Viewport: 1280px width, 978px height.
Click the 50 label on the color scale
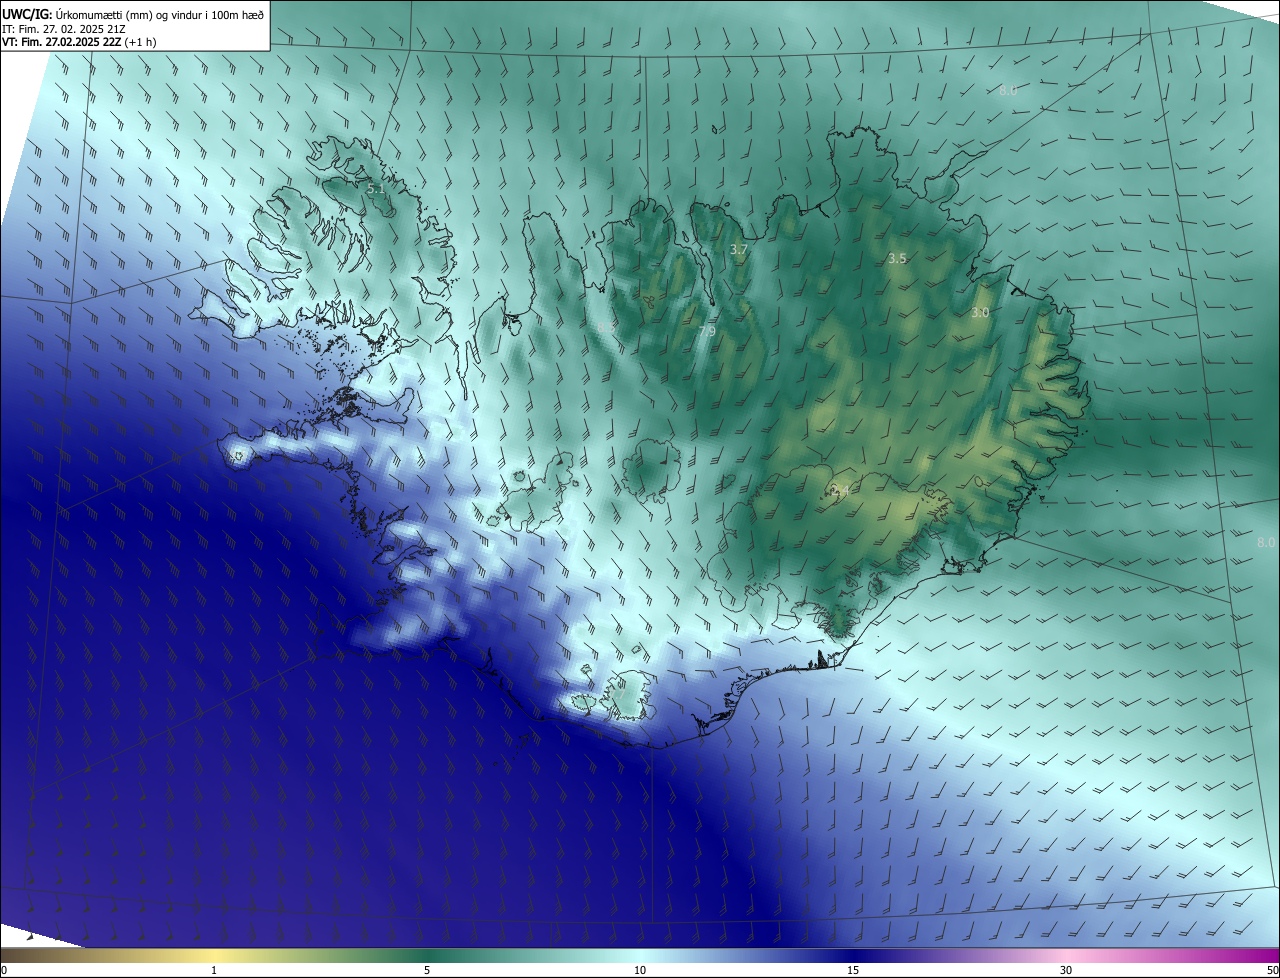[1272, 970]
